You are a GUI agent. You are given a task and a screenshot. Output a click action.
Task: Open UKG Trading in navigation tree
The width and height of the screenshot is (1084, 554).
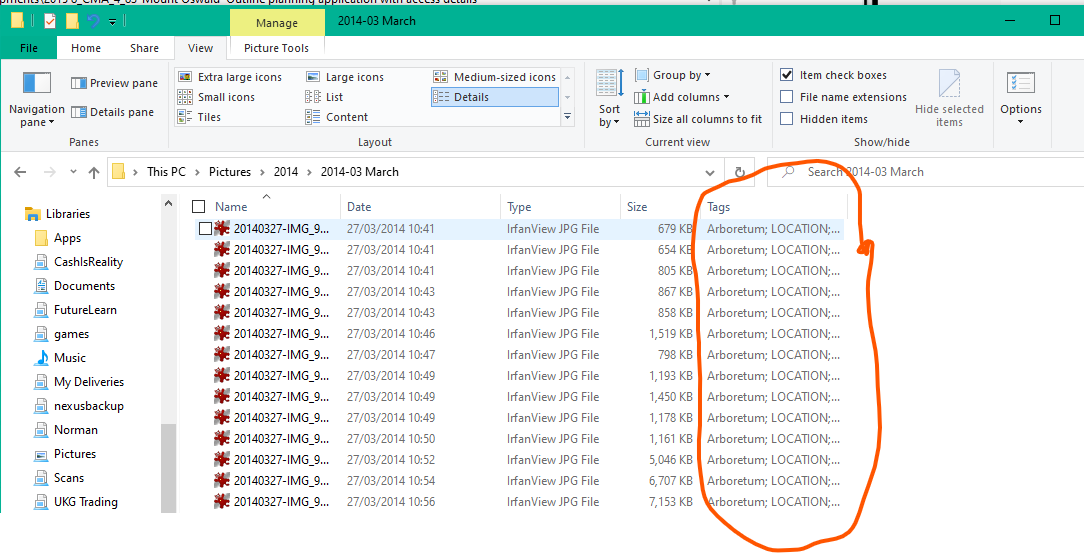(85, 502)
